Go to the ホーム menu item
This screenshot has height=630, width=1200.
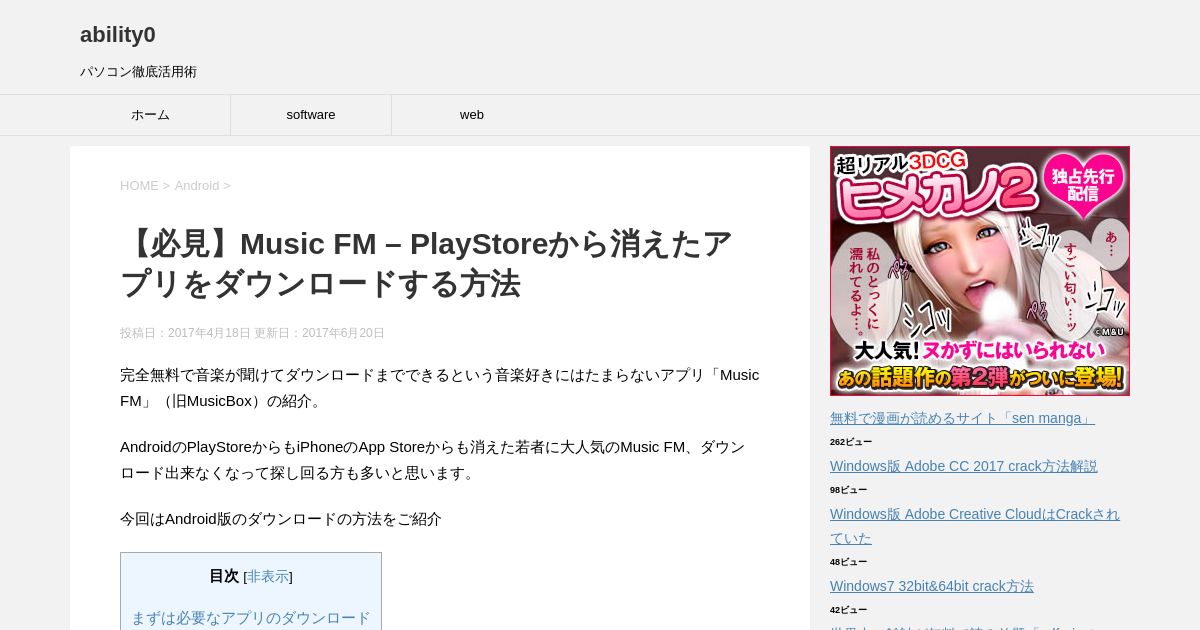[x=150, y=115]
